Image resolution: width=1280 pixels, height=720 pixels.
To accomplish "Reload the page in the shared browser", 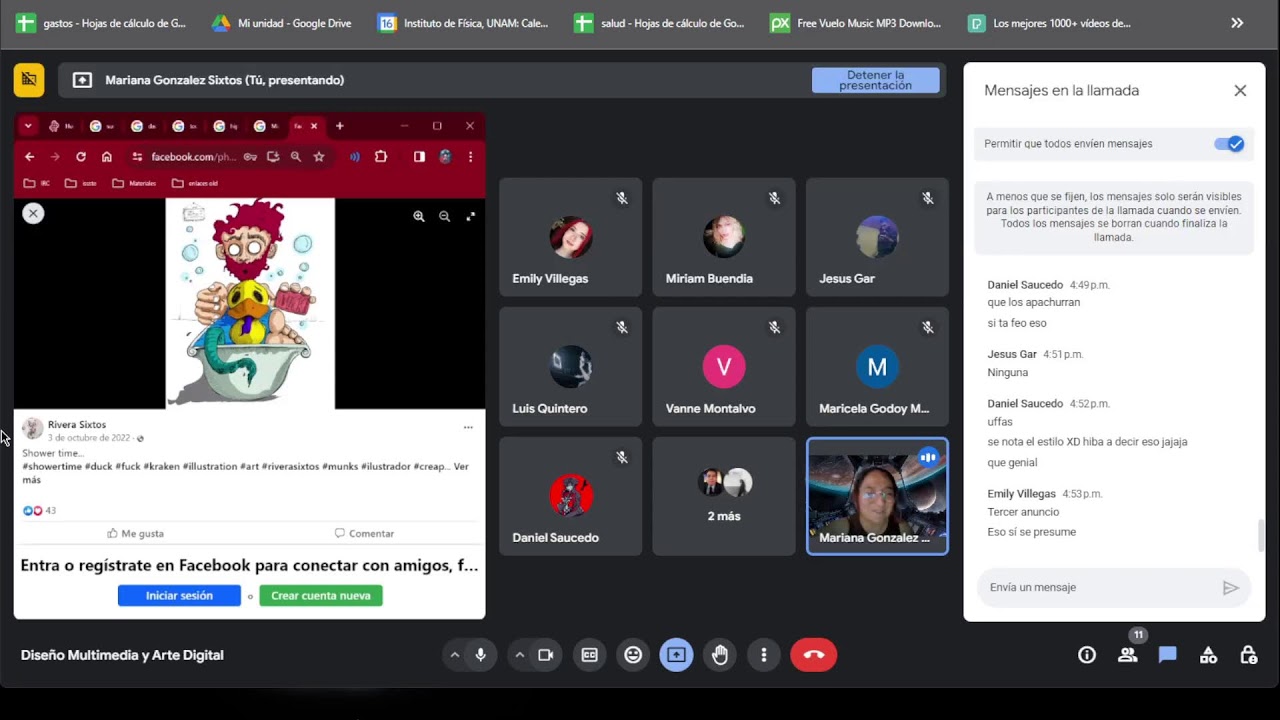I will [81, 157].
